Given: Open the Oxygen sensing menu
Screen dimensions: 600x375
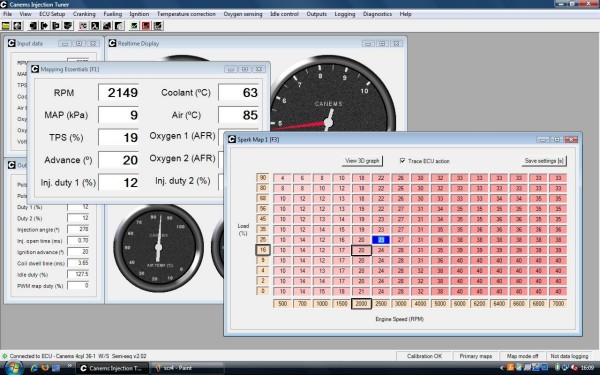Looking at the screenshot, I should [243, 14].
